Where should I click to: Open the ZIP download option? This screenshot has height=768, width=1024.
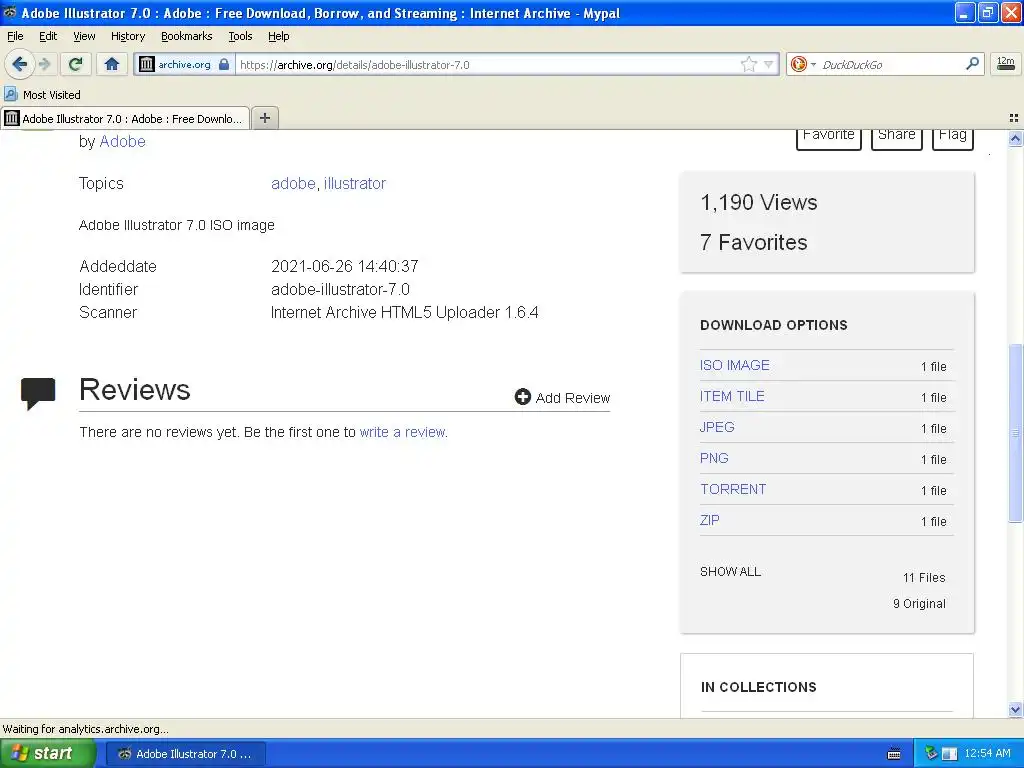pos(709,520)
